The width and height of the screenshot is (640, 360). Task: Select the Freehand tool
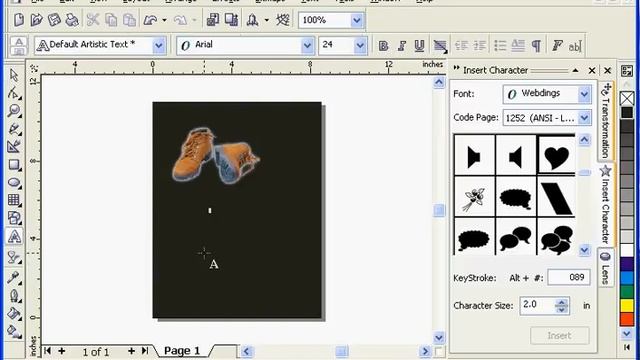(x=14, y=129)
